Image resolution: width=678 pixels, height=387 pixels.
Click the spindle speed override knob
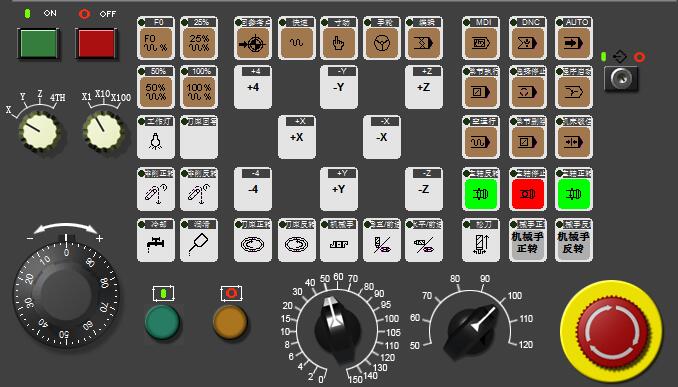pos(470,332)
